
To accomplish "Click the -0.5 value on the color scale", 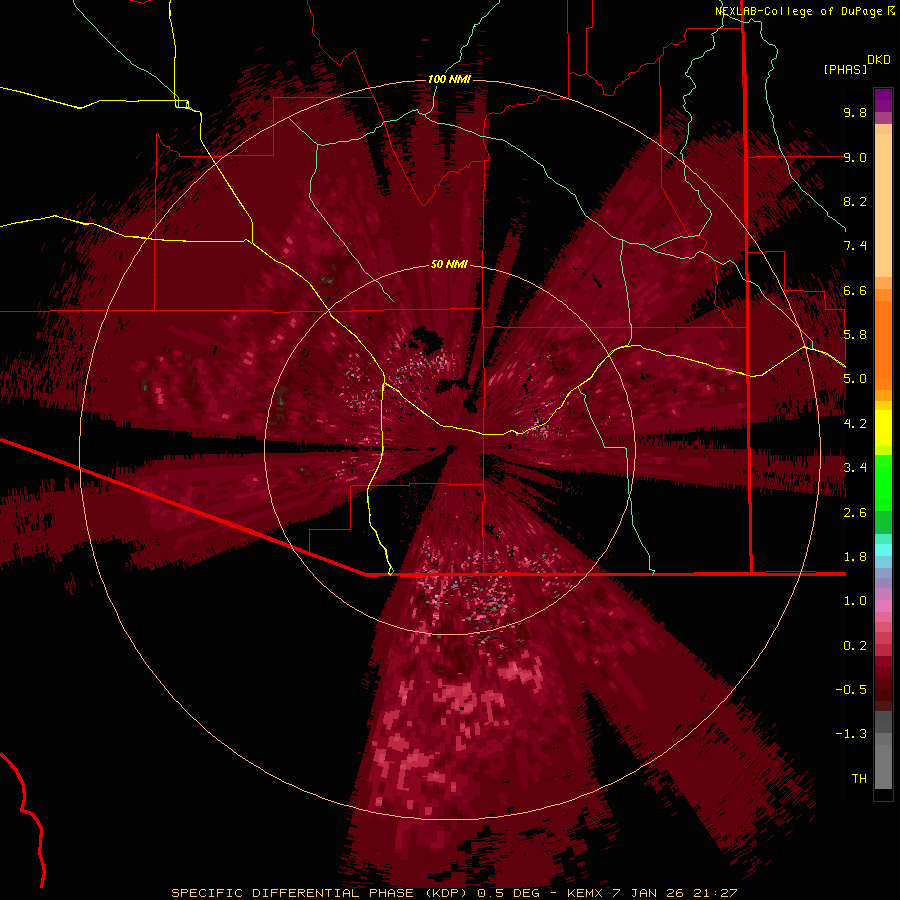I will pos(851,690).
